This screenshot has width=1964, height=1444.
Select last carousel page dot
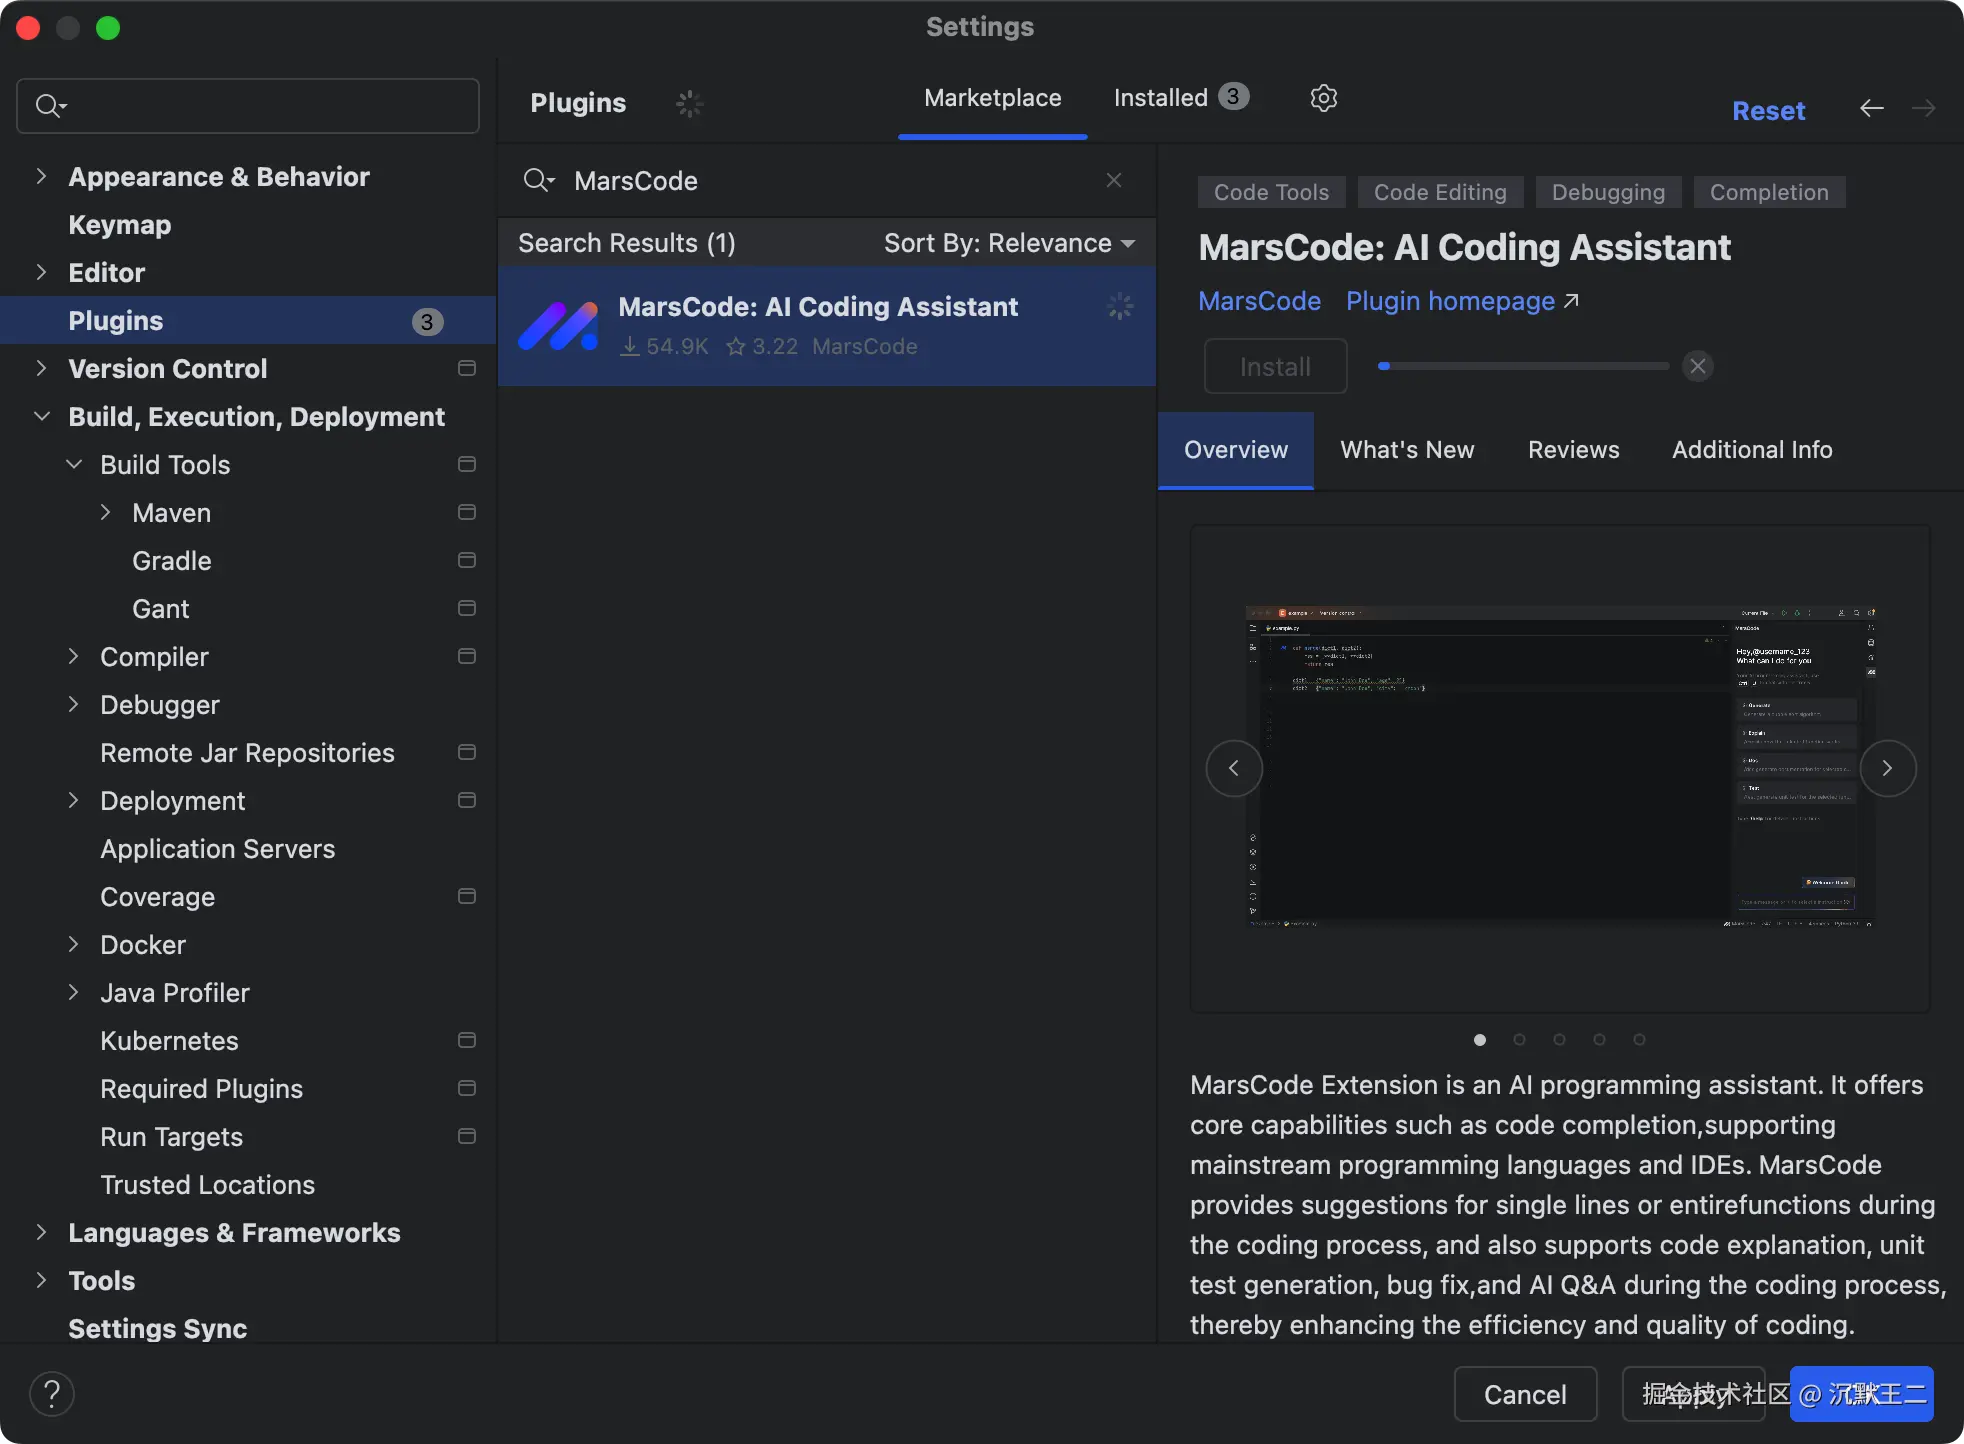[1639, 1039]
